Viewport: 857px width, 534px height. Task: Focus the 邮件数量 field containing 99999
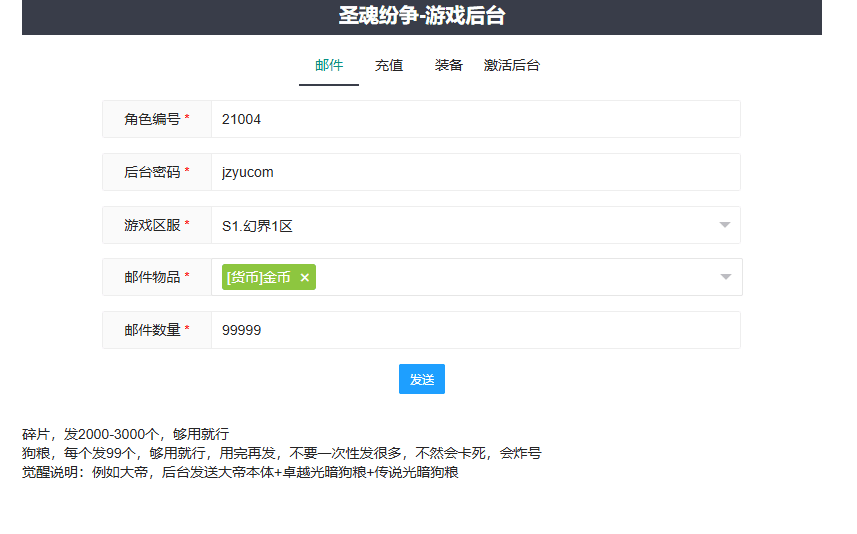click(475, 330)
